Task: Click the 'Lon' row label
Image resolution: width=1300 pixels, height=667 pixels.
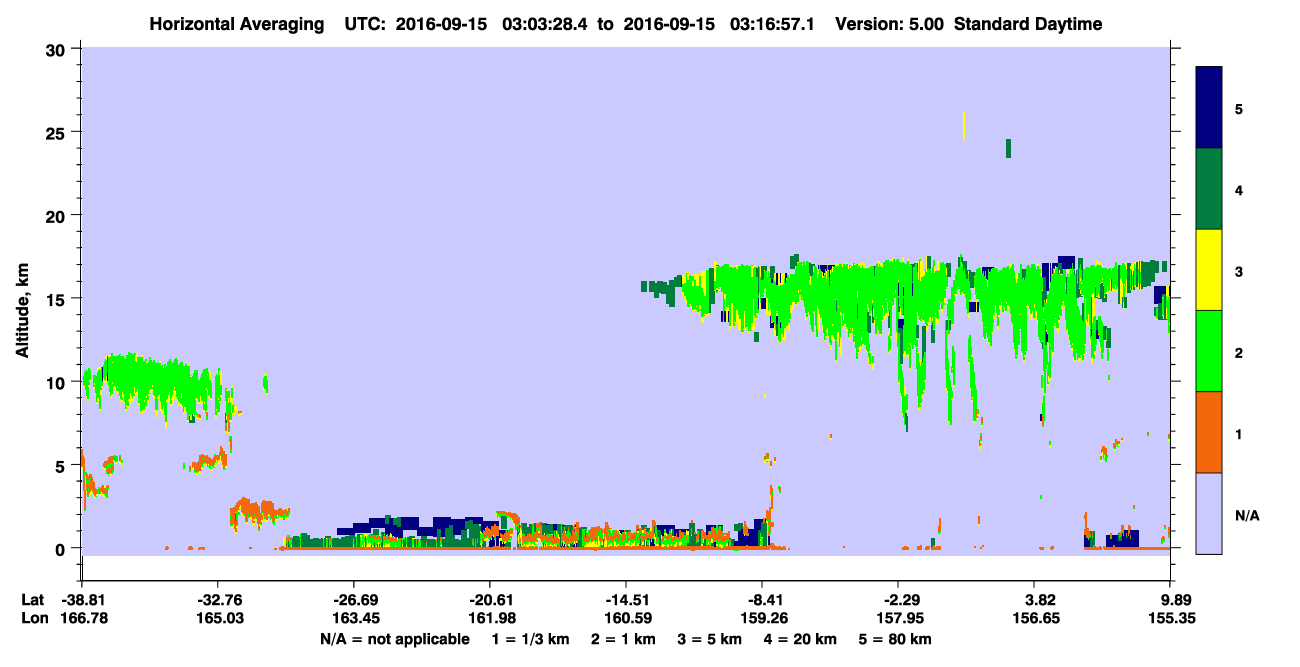Action: point(33,618)
